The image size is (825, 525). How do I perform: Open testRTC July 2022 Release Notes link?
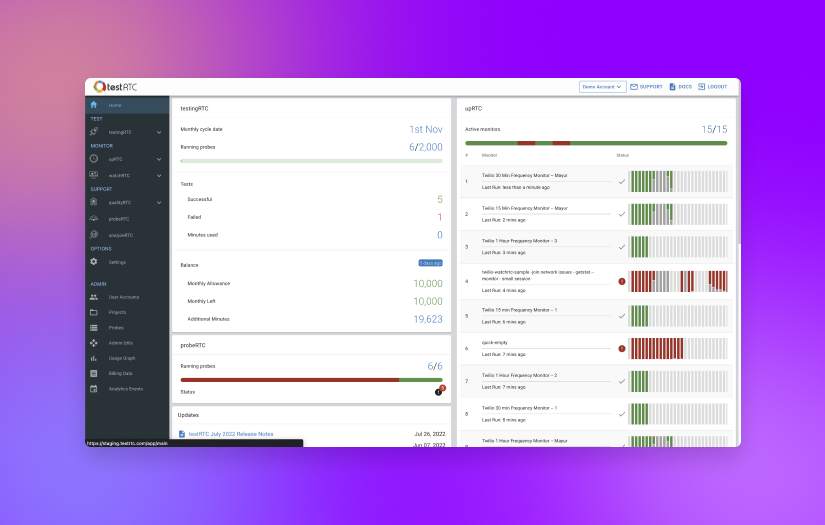[231, 434]
